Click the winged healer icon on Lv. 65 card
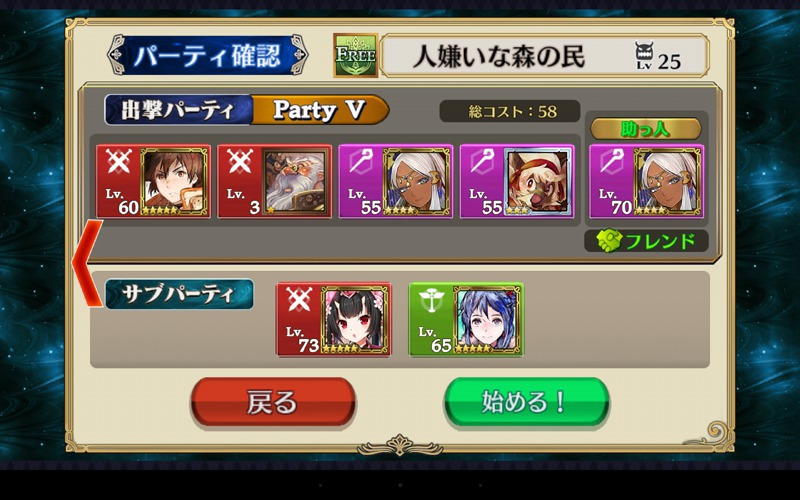The width and height of the screenshot is (800, 500). pos(432,301)
